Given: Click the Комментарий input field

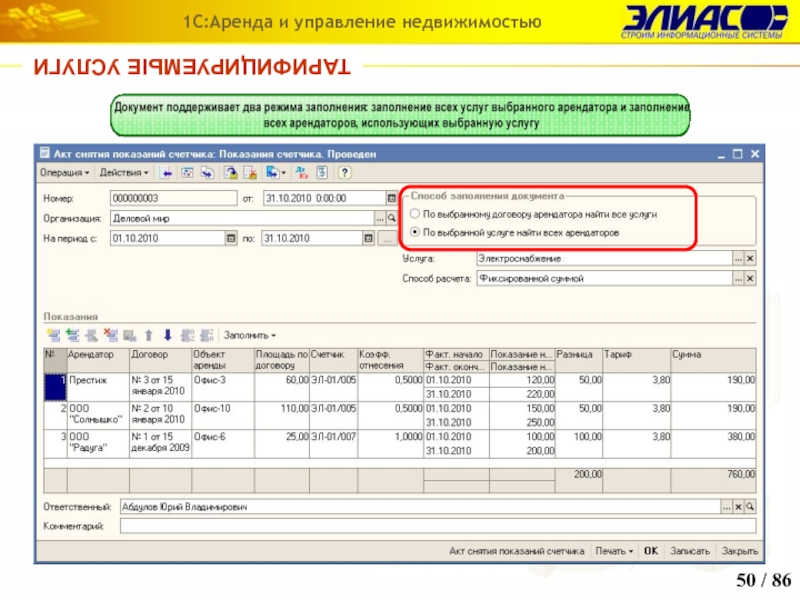Looking at the screenshot, I should tap(438, 526).
